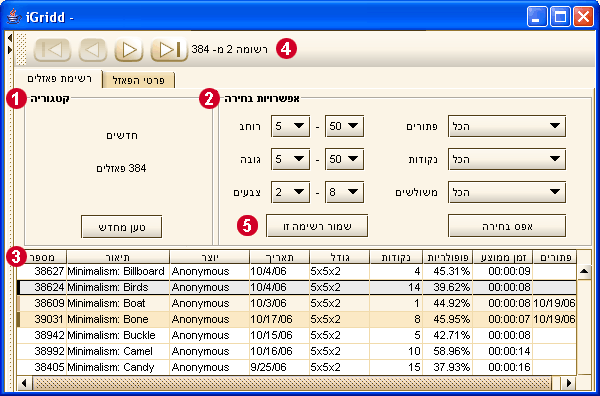Jump to the last record

tap(169, 50)
